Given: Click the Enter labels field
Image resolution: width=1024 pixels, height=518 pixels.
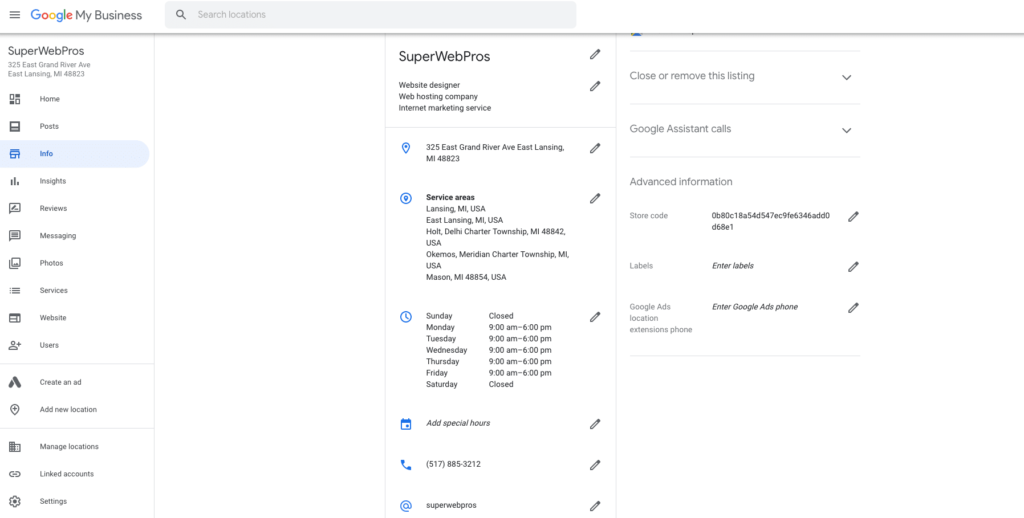Looking at the screenshot, I should pyautogui.click(x=733, y=266).
